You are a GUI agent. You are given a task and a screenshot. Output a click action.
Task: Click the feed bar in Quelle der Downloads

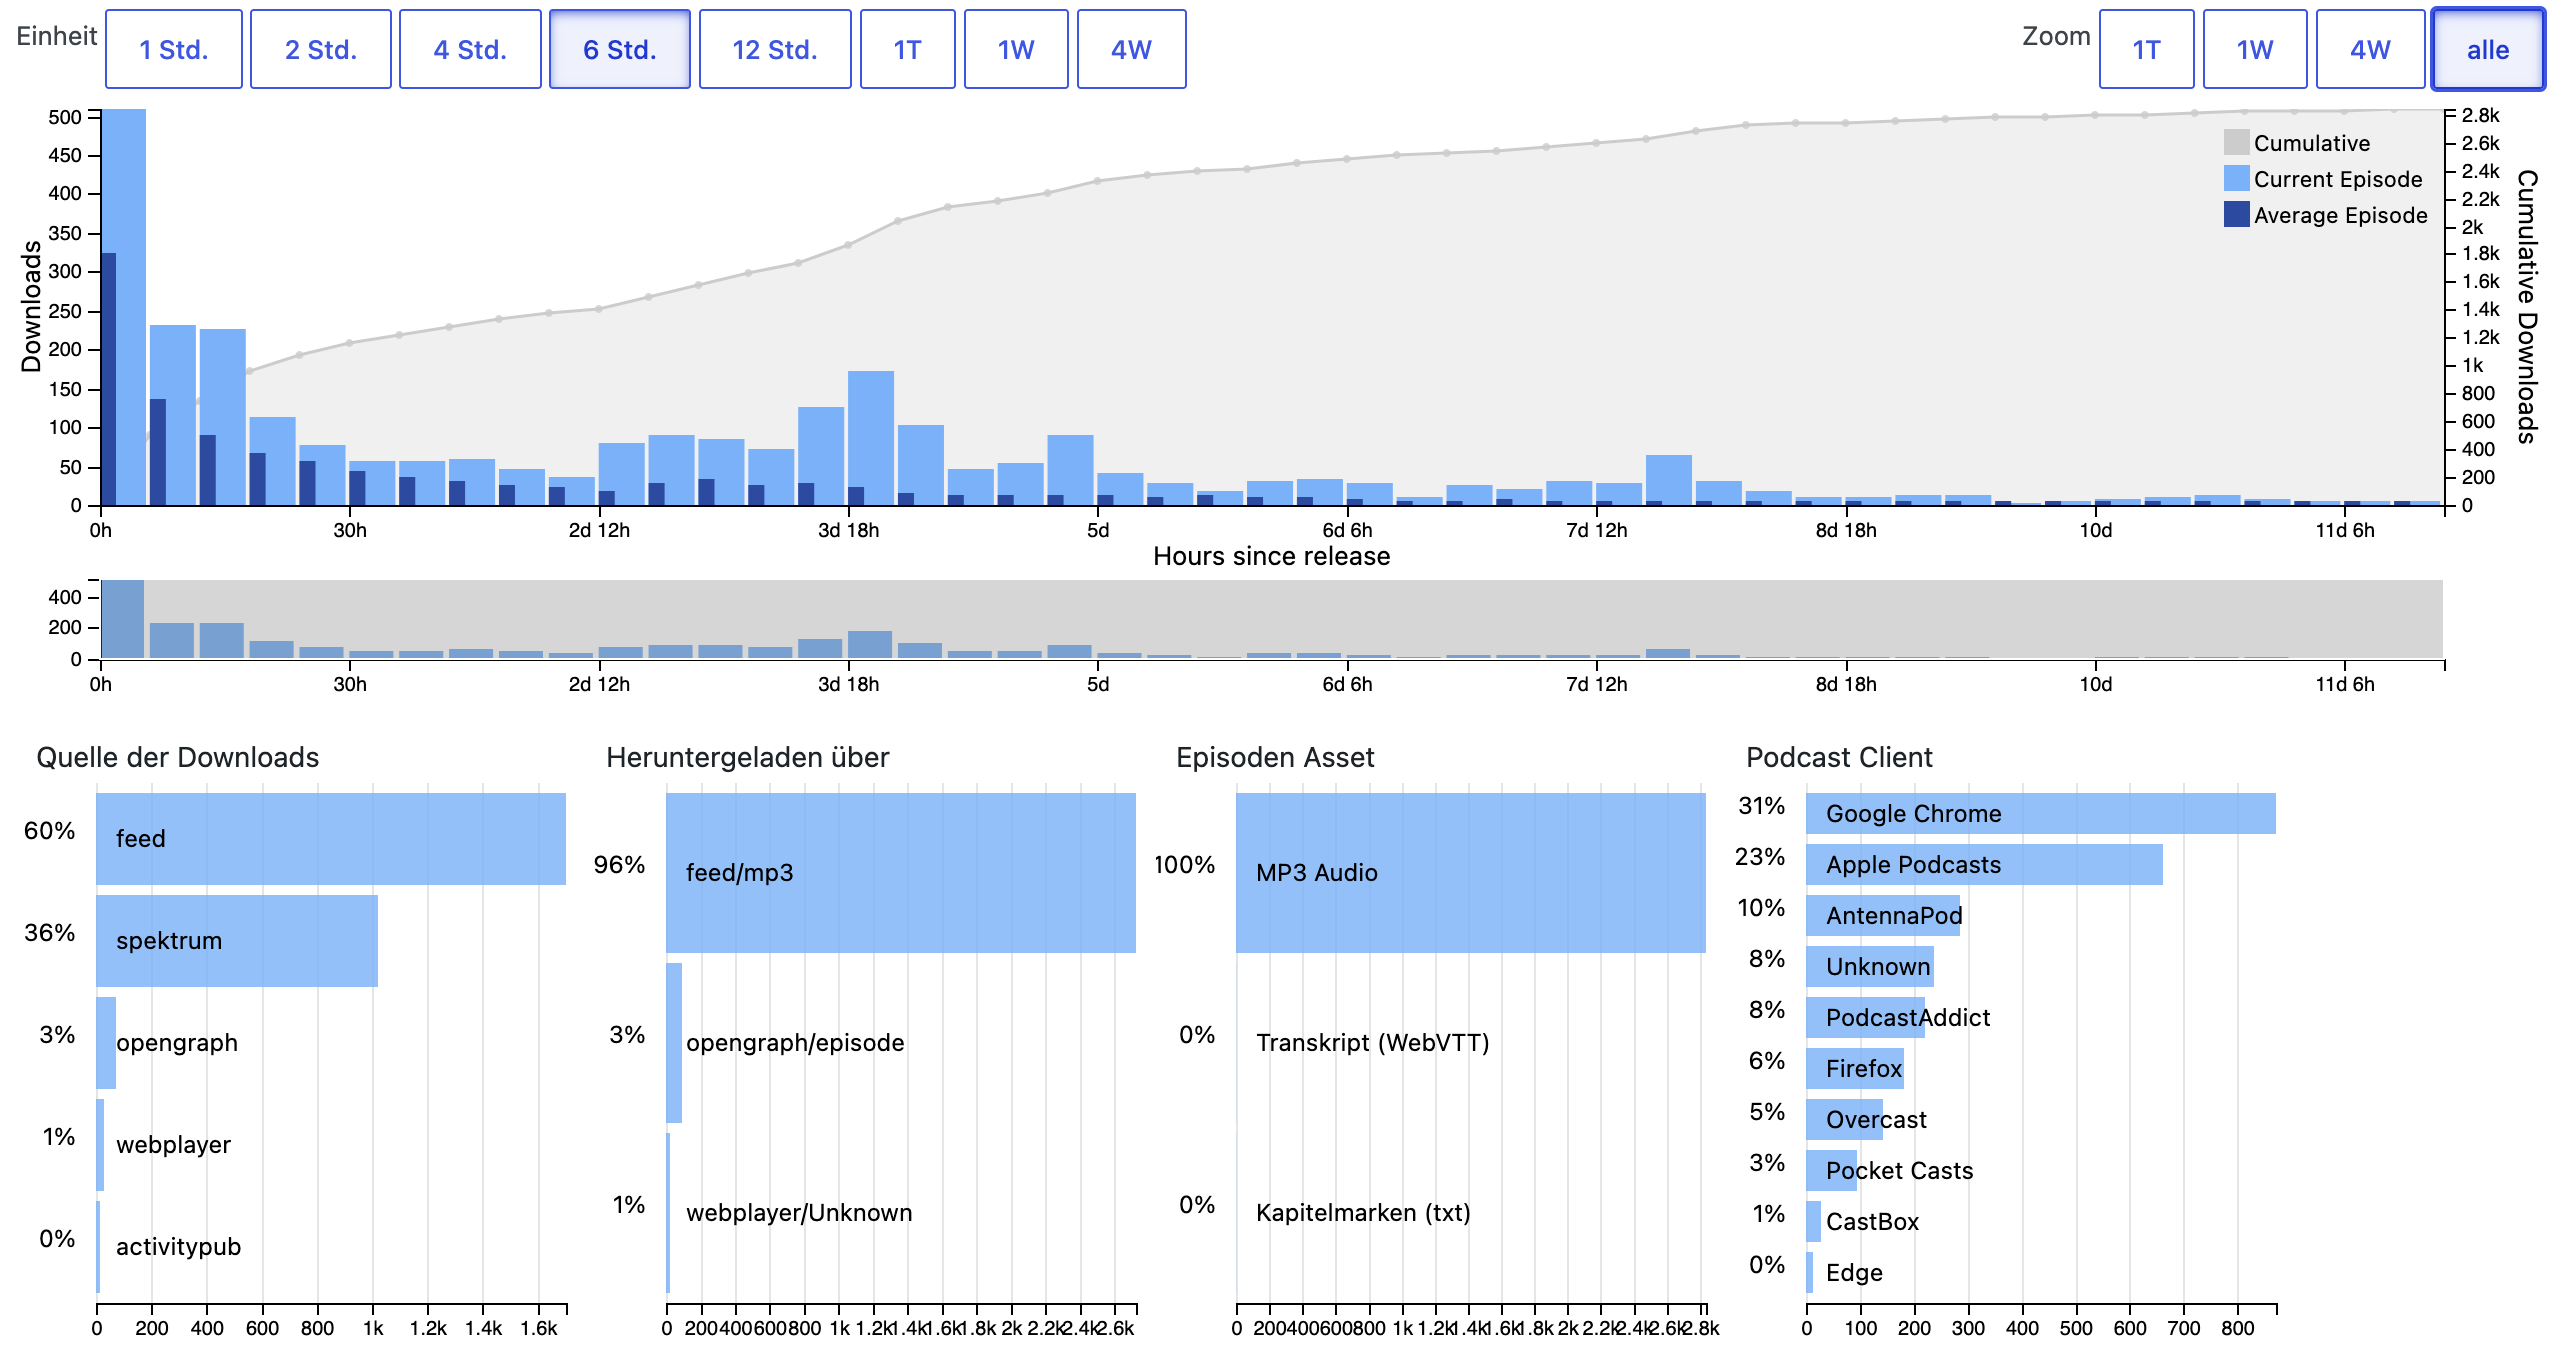(331, 839)
